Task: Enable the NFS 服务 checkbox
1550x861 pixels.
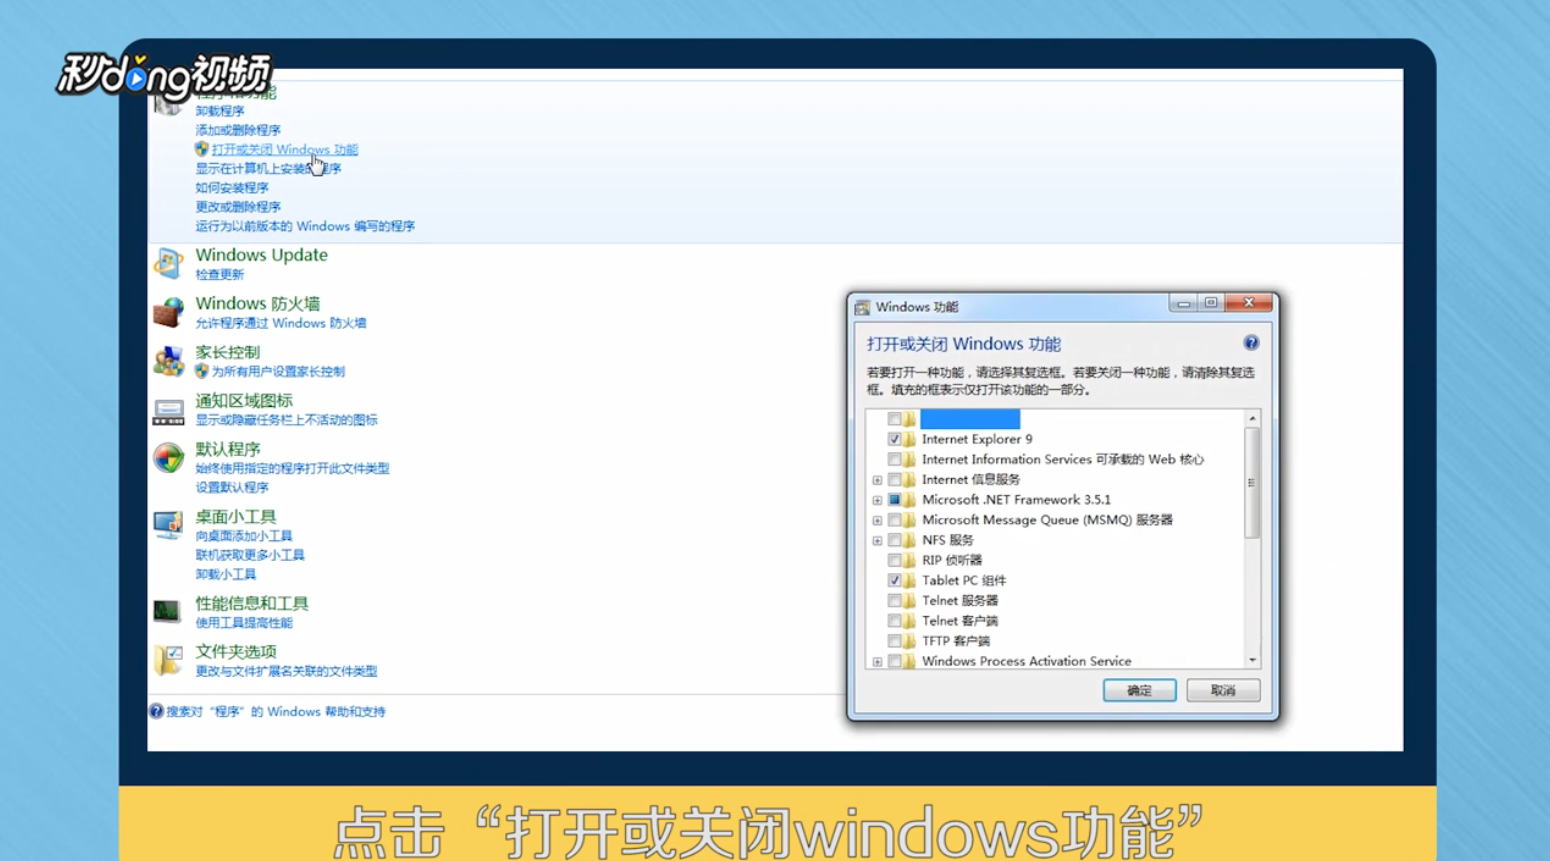Action: click(x=894, y=540)
